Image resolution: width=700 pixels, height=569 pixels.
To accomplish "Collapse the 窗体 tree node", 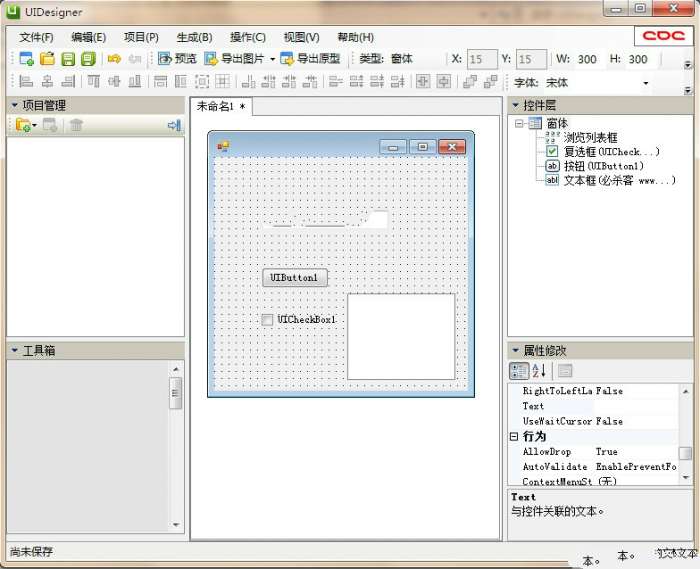I will coord(520,123).
